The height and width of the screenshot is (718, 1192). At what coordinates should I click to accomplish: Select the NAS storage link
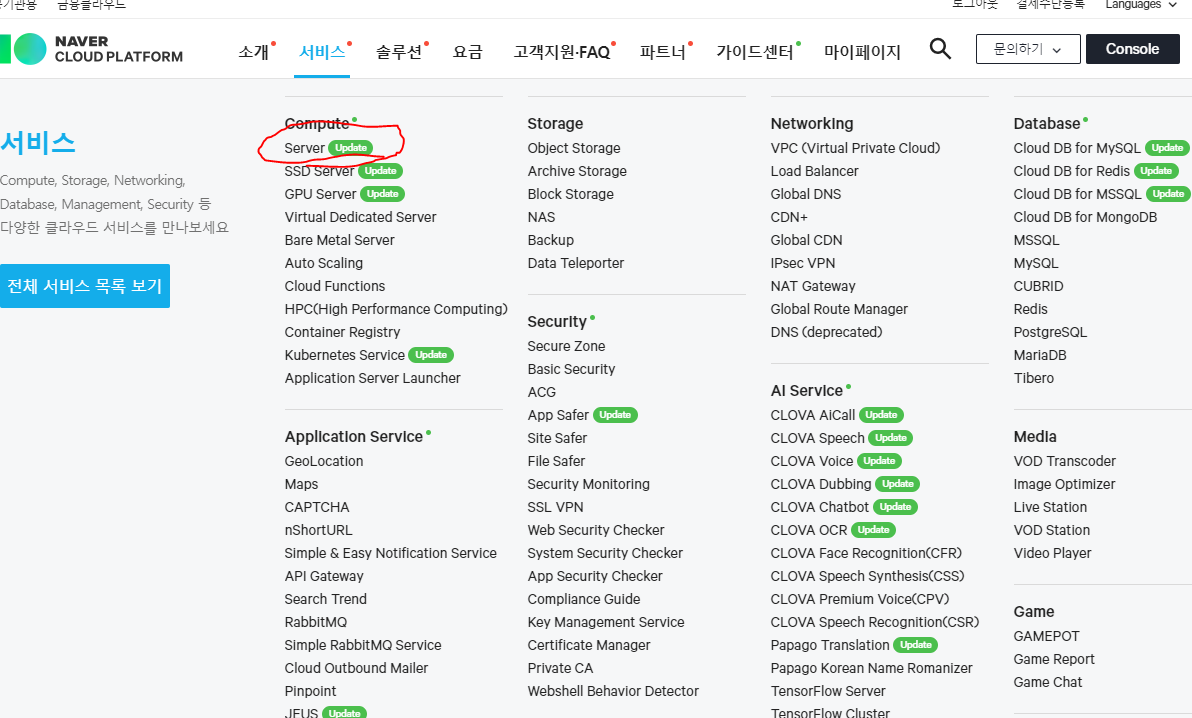(x=541, y=217)
